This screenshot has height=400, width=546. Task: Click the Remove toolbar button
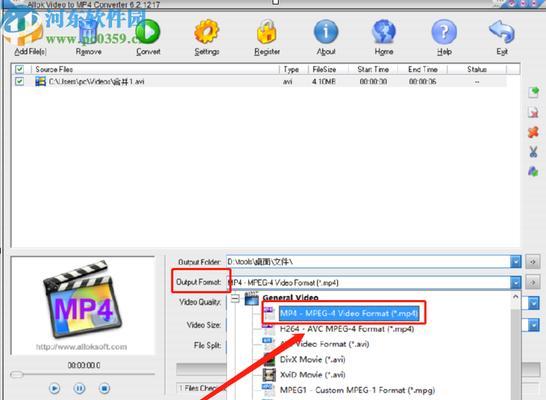pyautogui.click(x=88, y=38)
